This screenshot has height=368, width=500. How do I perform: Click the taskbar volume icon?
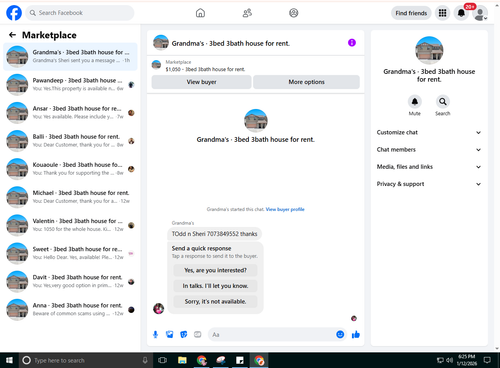(x=450, y=360)
